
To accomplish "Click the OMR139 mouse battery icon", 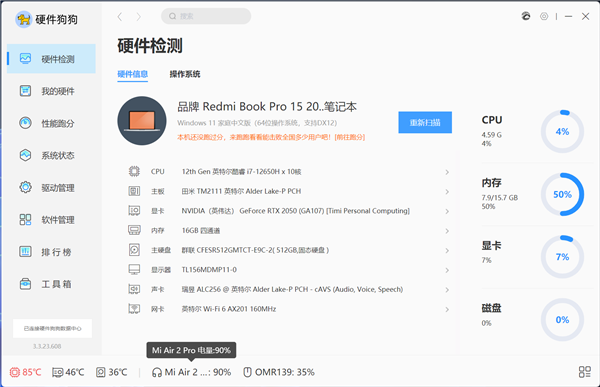I will pyautogui.click(x=247, y=372).
